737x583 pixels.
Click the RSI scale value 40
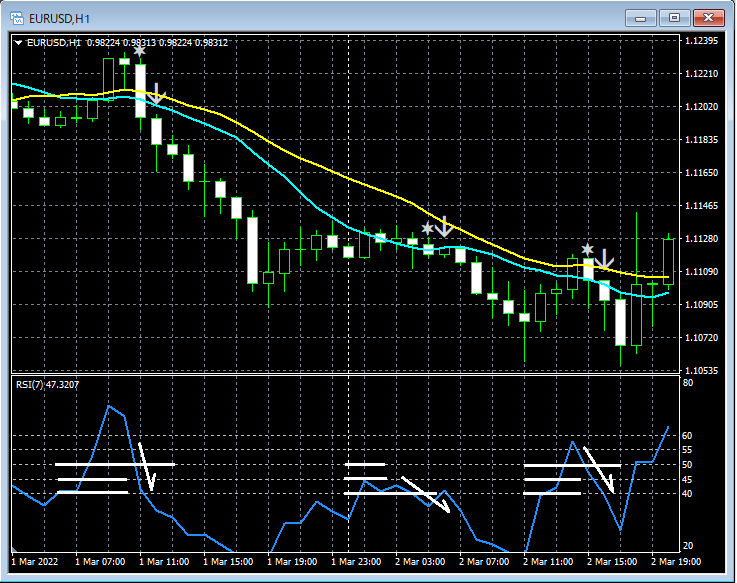[x=687, y=494]
